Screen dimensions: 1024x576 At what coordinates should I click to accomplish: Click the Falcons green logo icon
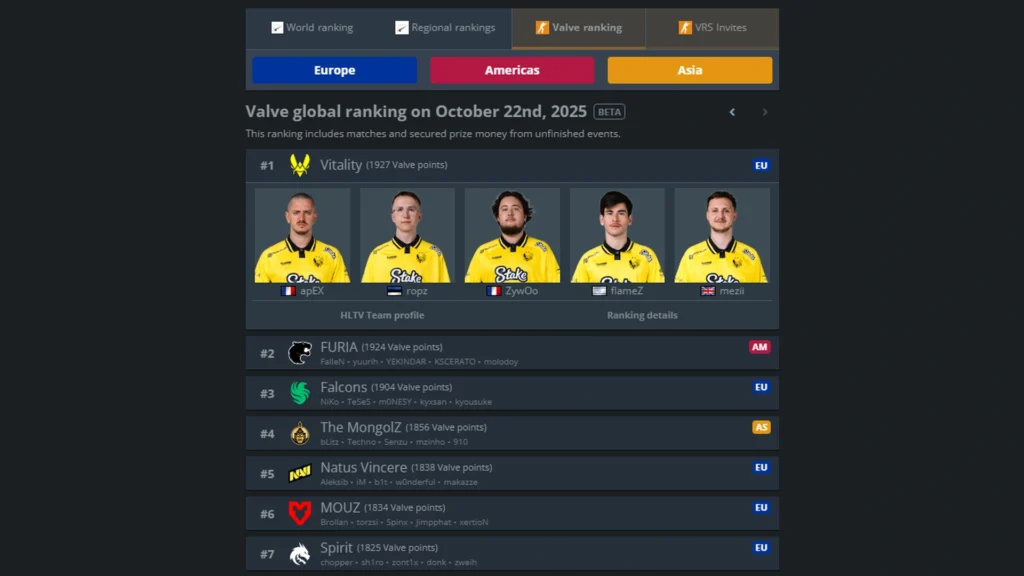pos(300,393)
